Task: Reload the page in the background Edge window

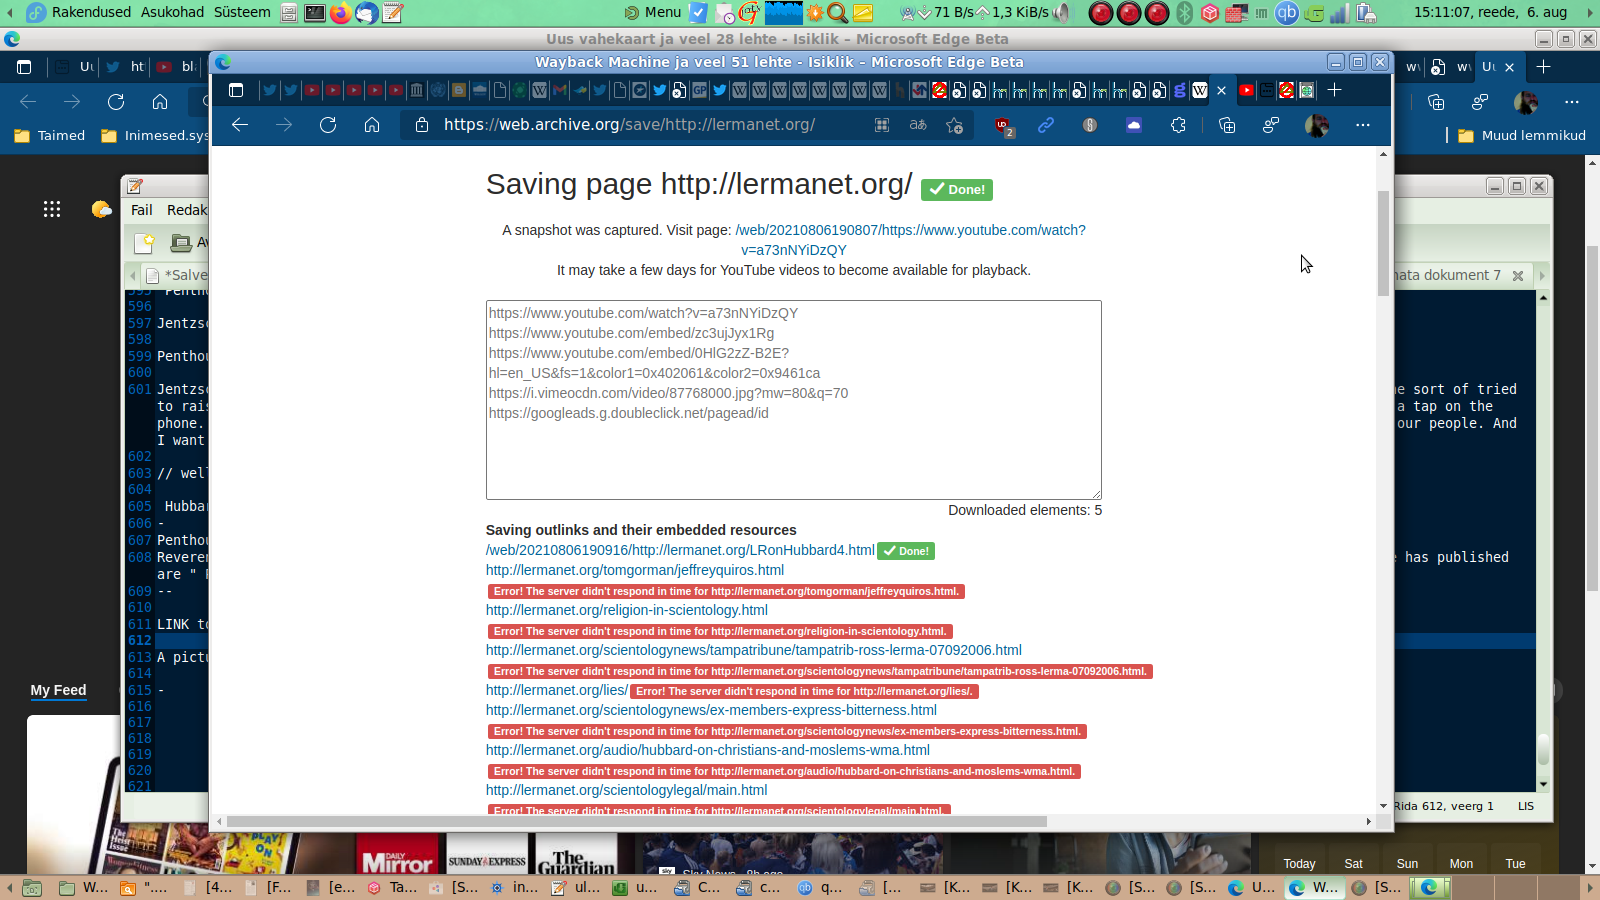Action: [116, 102]
